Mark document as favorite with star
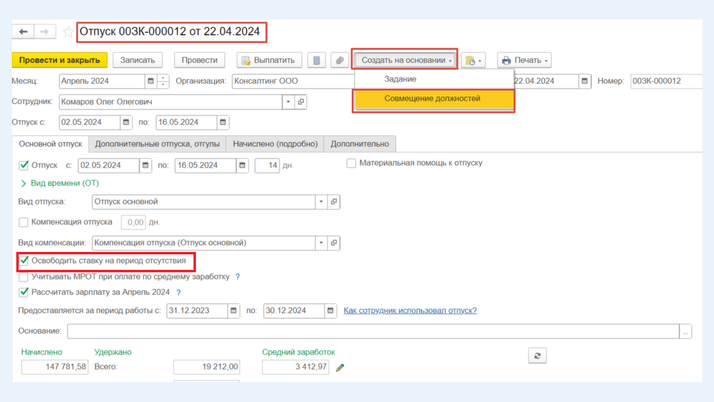The width and height of the screenshot is (714, 402). tap(68, 32)
